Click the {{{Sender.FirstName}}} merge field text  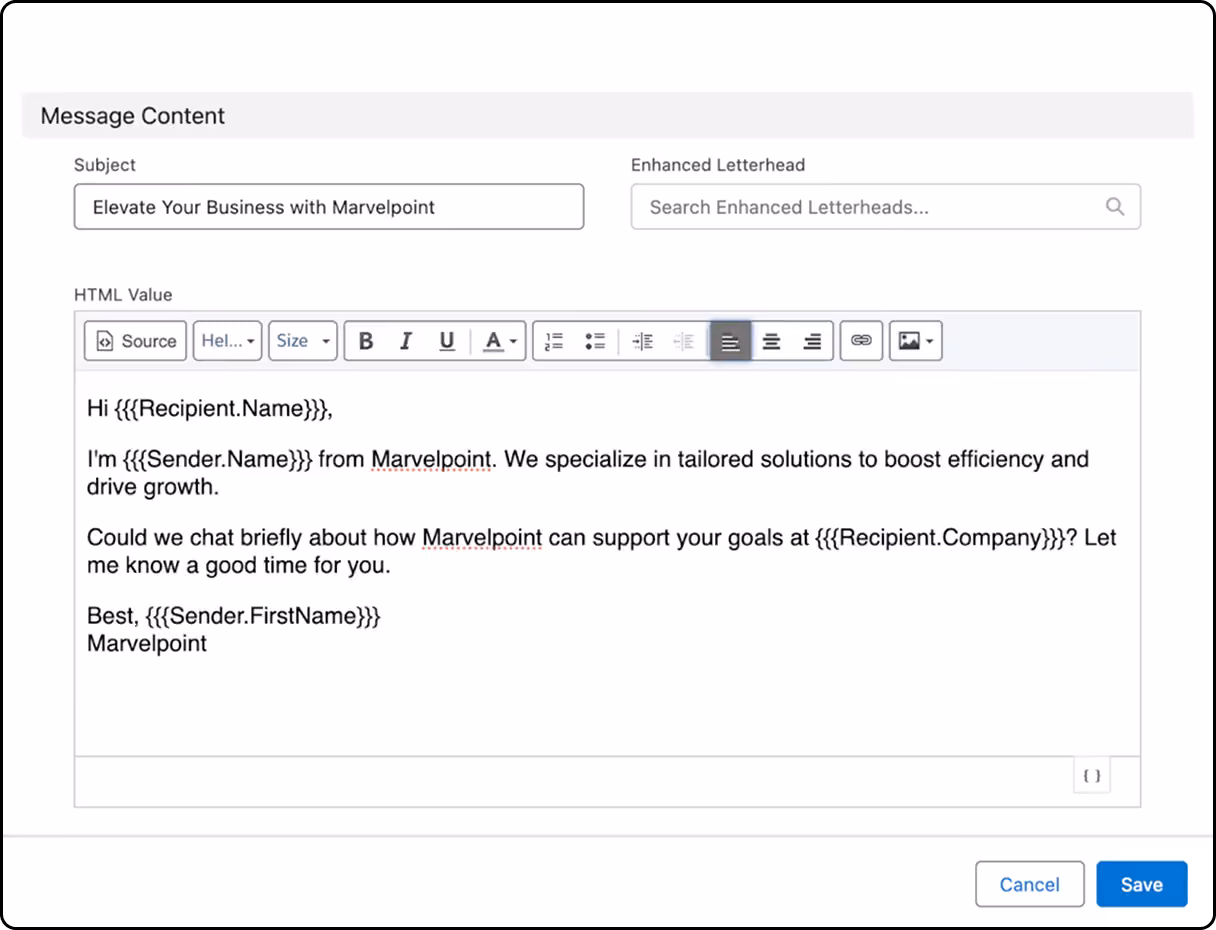(263, 615)
